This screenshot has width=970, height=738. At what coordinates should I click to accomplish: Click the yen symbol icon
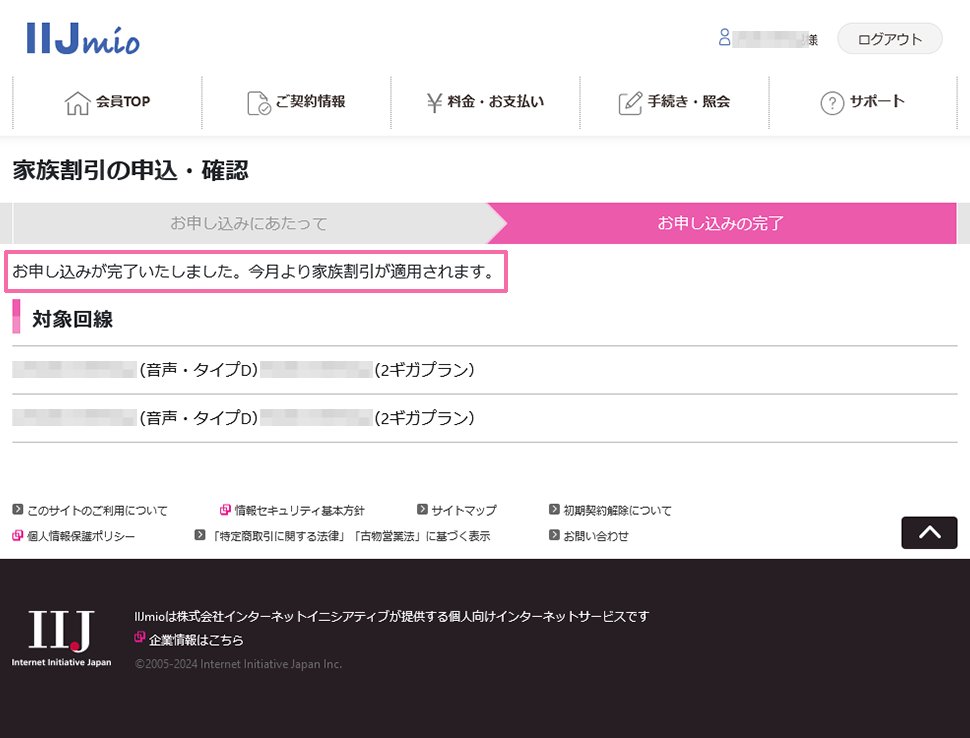point(434,103)
